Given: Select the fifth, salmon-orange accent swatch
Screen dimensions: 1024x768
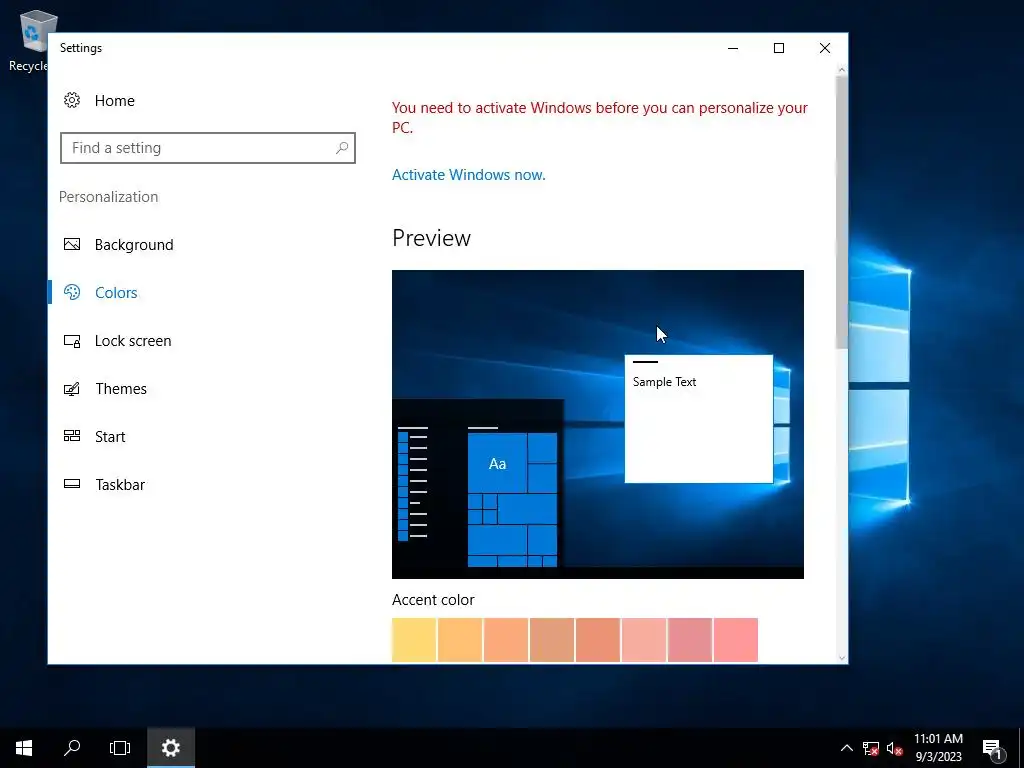Looking at the screenshot, I should (598, 640).
